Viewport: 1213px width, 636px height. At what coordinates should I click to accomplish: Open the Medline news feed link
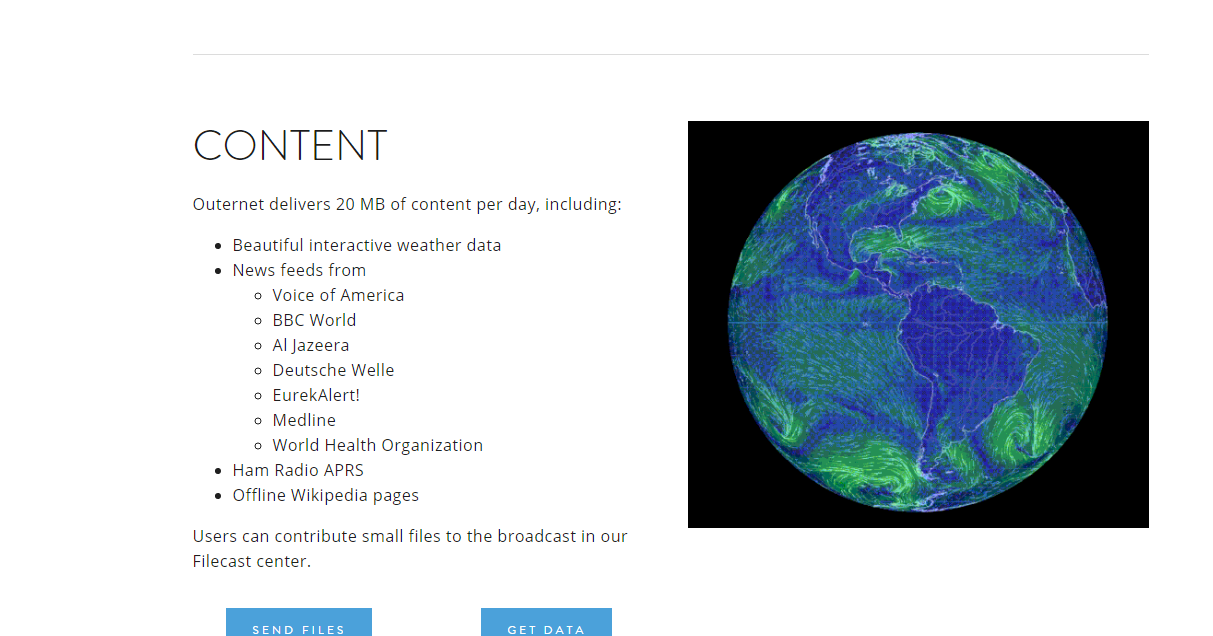tap(304, 420)
